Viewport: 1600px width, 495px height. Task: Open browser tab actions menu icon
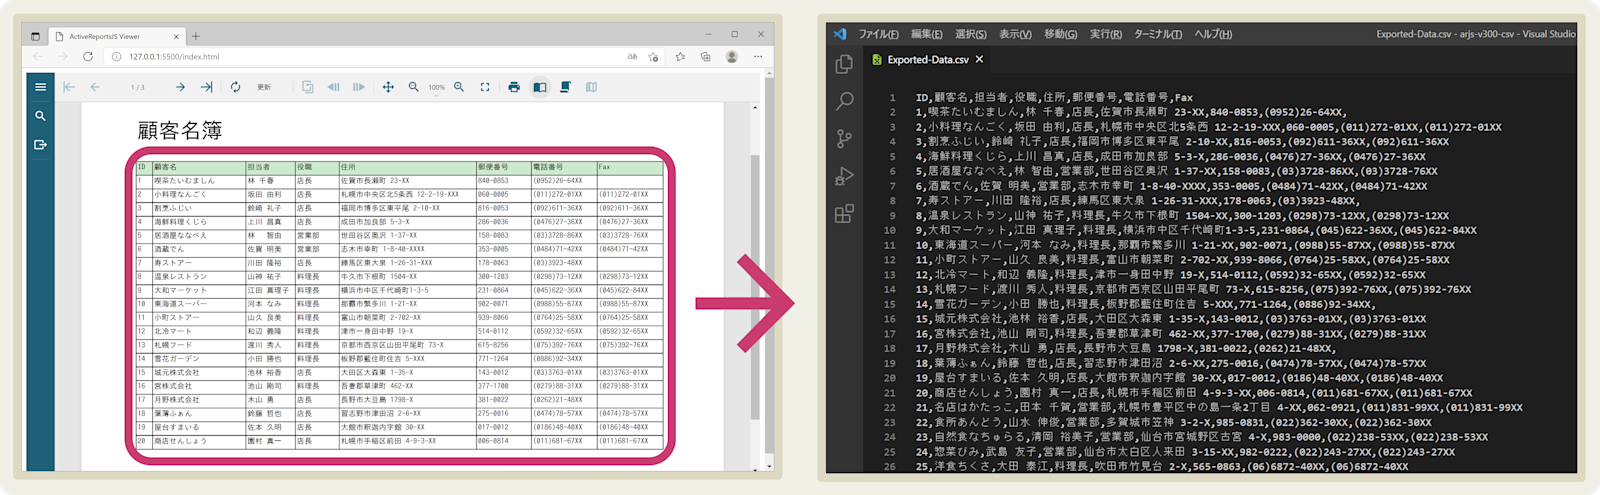tap(35, 36)
